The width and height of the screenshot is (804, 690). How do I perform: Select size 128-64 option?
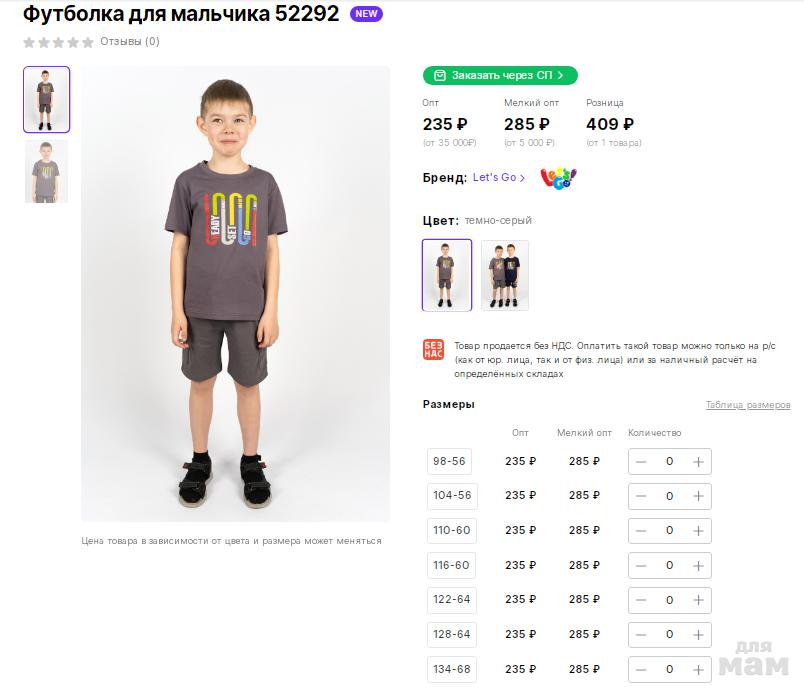(x=451, y=634)
